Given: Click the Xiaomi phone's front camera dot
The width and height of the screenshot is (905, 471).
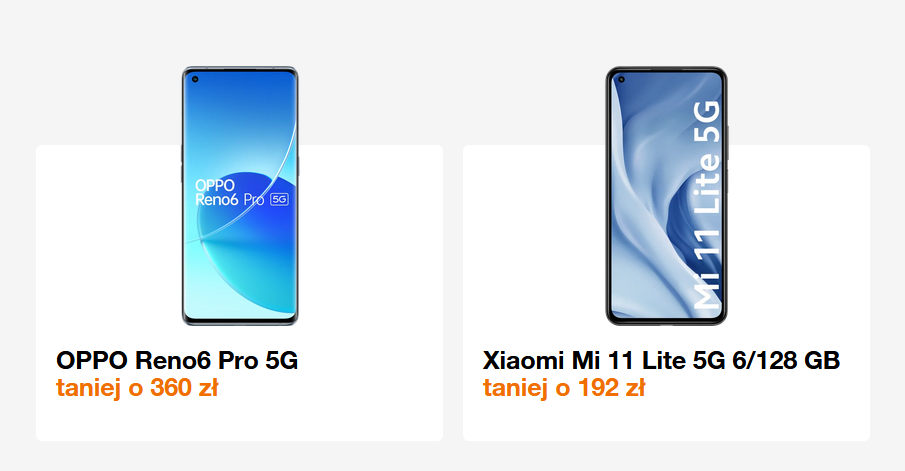Looking at the screenshot, I should 622,80.
